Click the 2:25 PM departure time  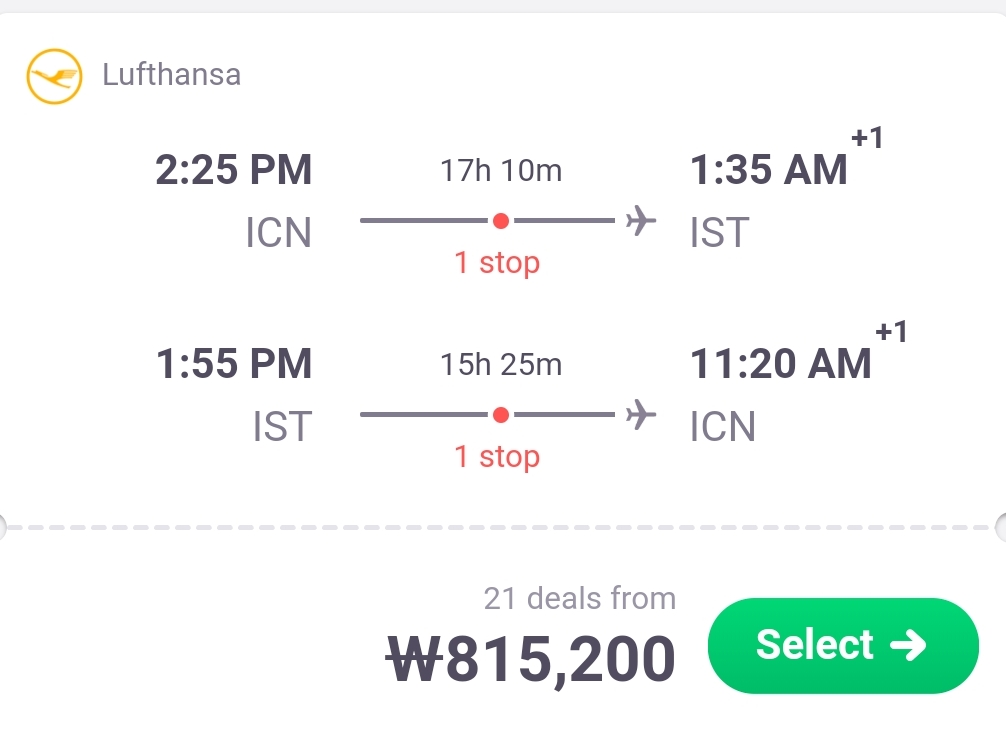tap(234, 170)
